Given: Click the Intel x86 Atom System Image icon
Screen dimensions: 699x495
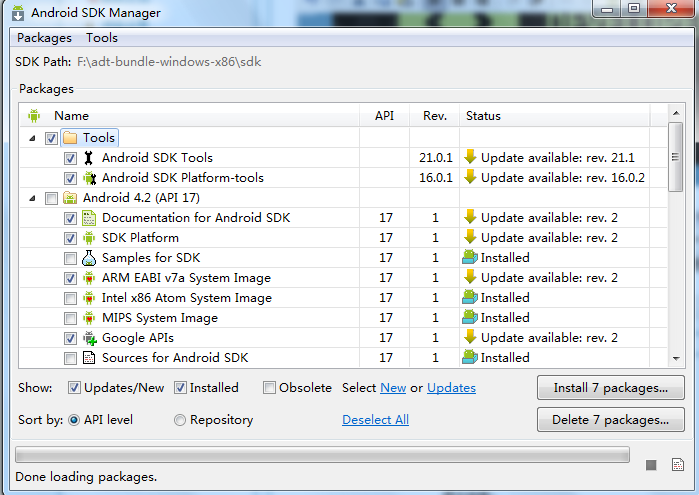Looking at the screenshot, I should (88, 298).
